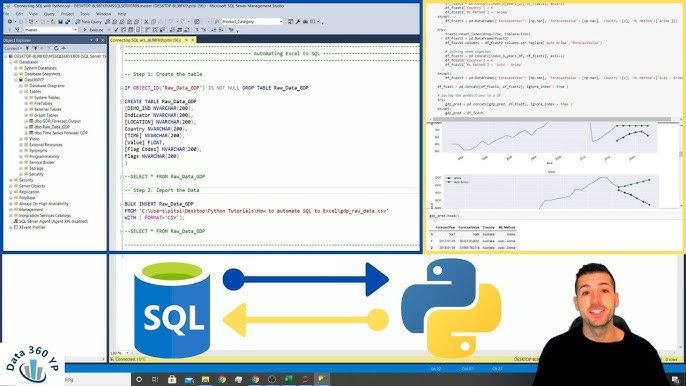Click the Connect button in Object Explorer
Image resolution: width=686 pixels, height=386 pixels.
[13, 48]
